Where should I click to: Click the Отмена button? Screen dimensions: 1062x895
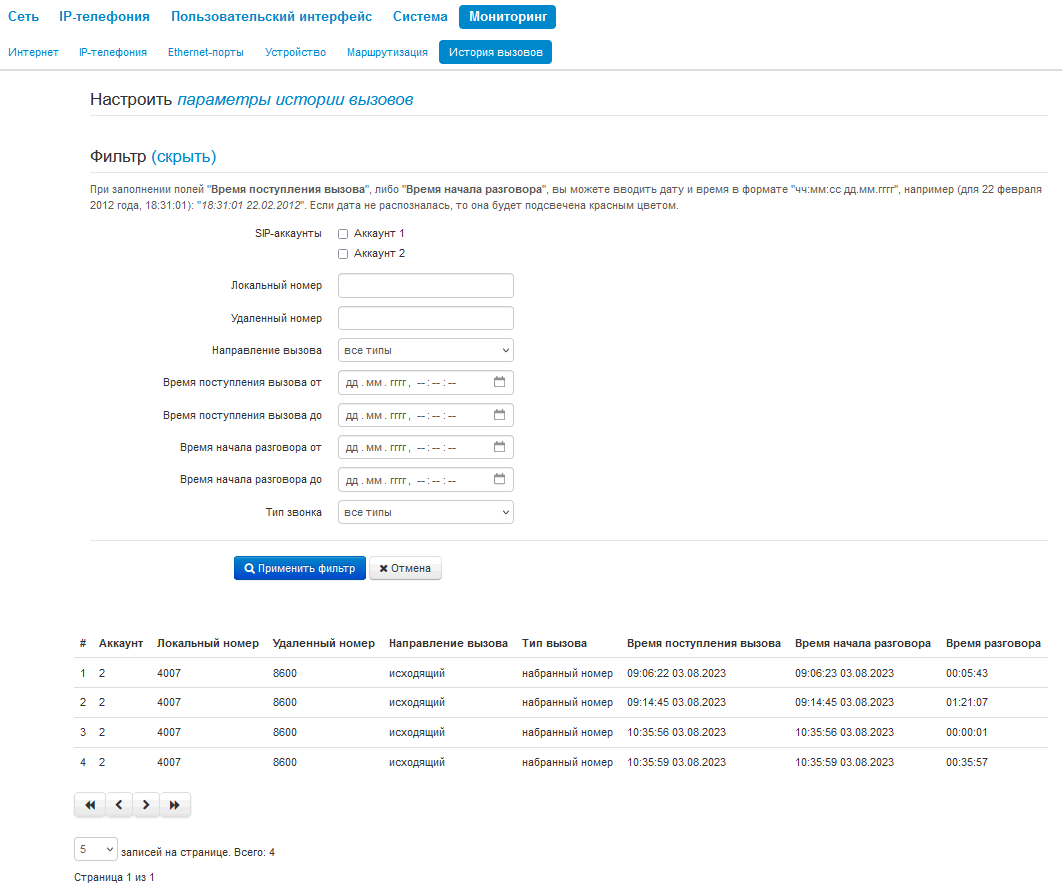(405, 568)
